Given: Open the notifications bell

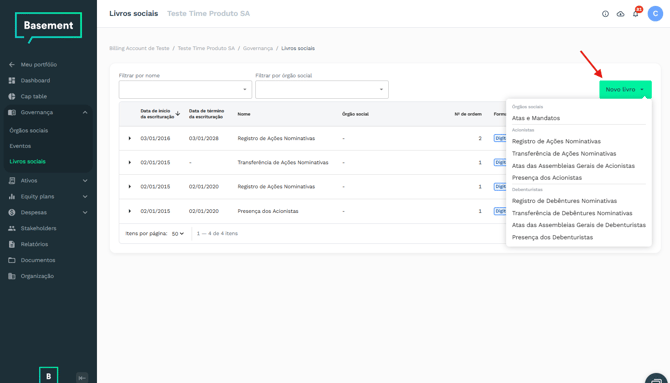Looking at the screenshot, I should point(636,14).
